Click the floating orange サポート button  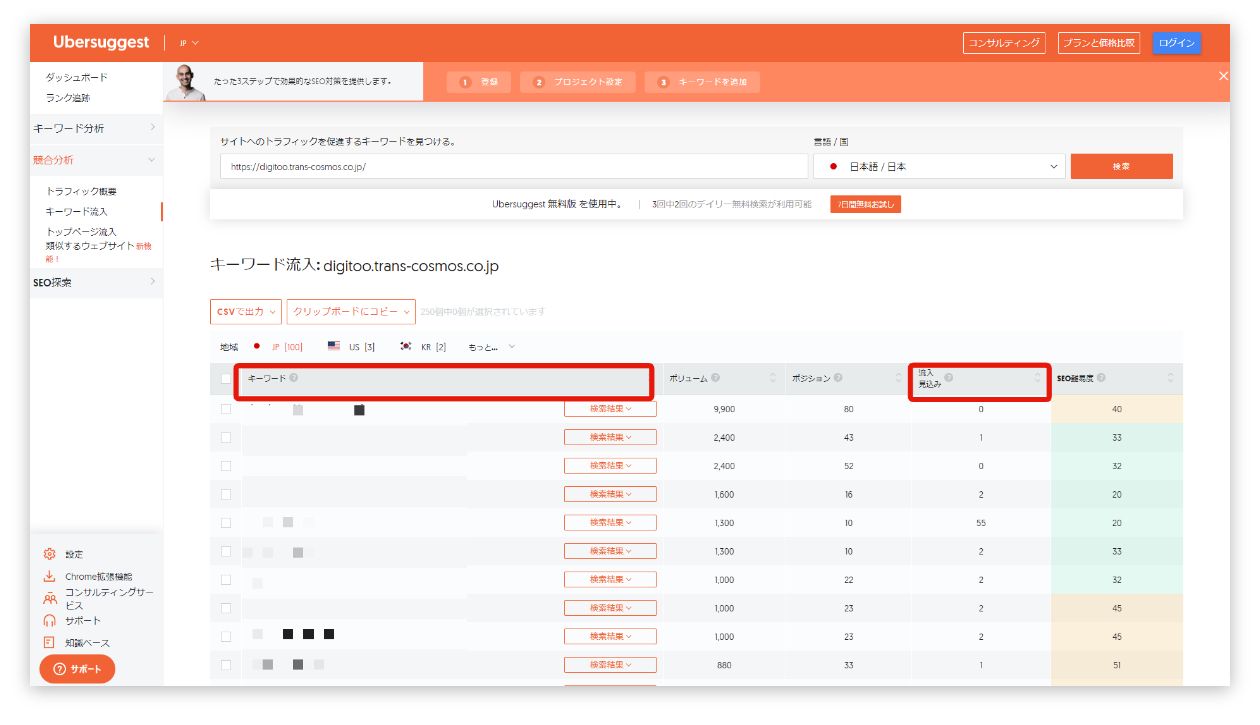(77, 669)
